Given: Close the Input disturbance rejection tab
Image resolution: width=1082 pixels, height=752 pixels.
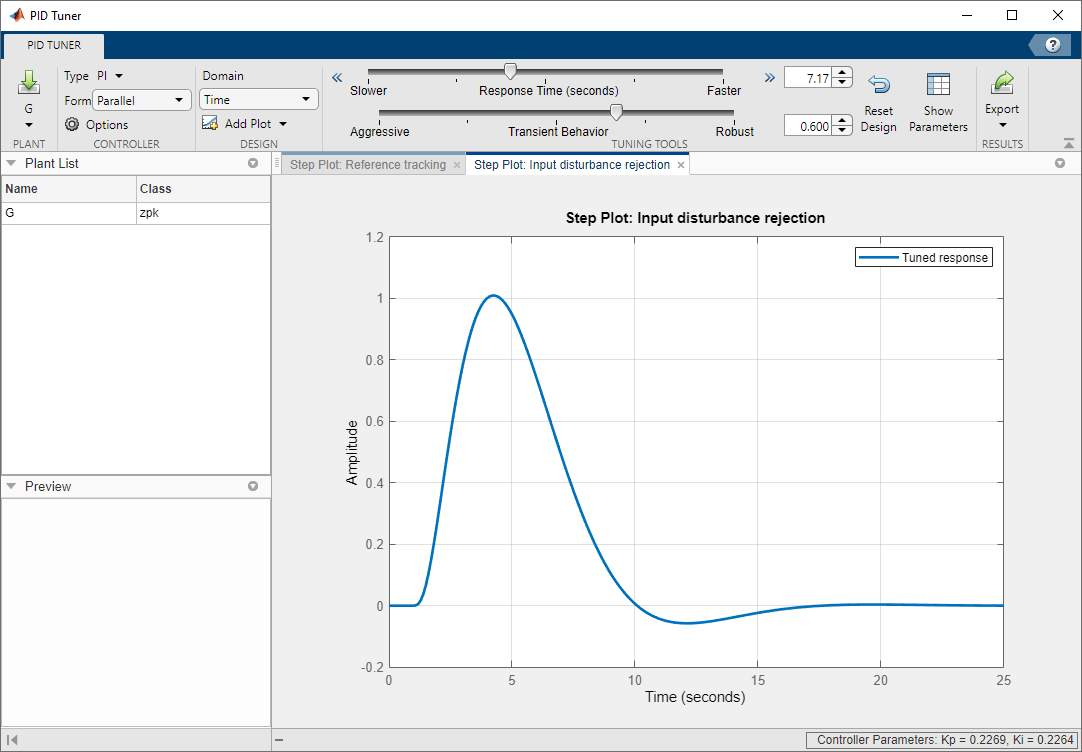Looking at the screenshot, I should click(681, 165).
